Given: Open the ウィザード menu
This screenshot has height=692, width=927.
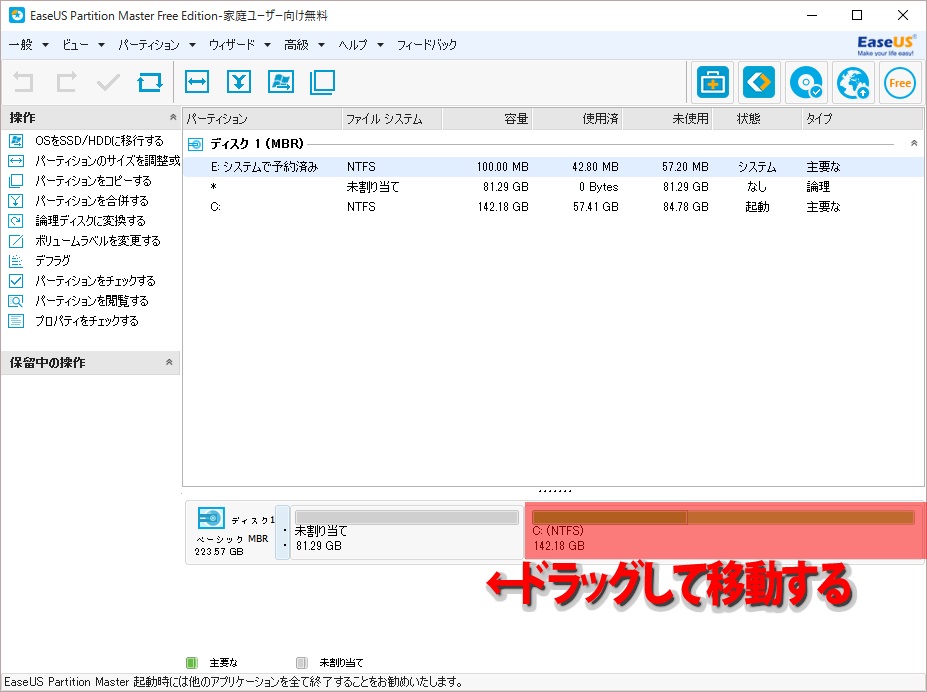Looking at the screenshot, I should pos(232,45).
